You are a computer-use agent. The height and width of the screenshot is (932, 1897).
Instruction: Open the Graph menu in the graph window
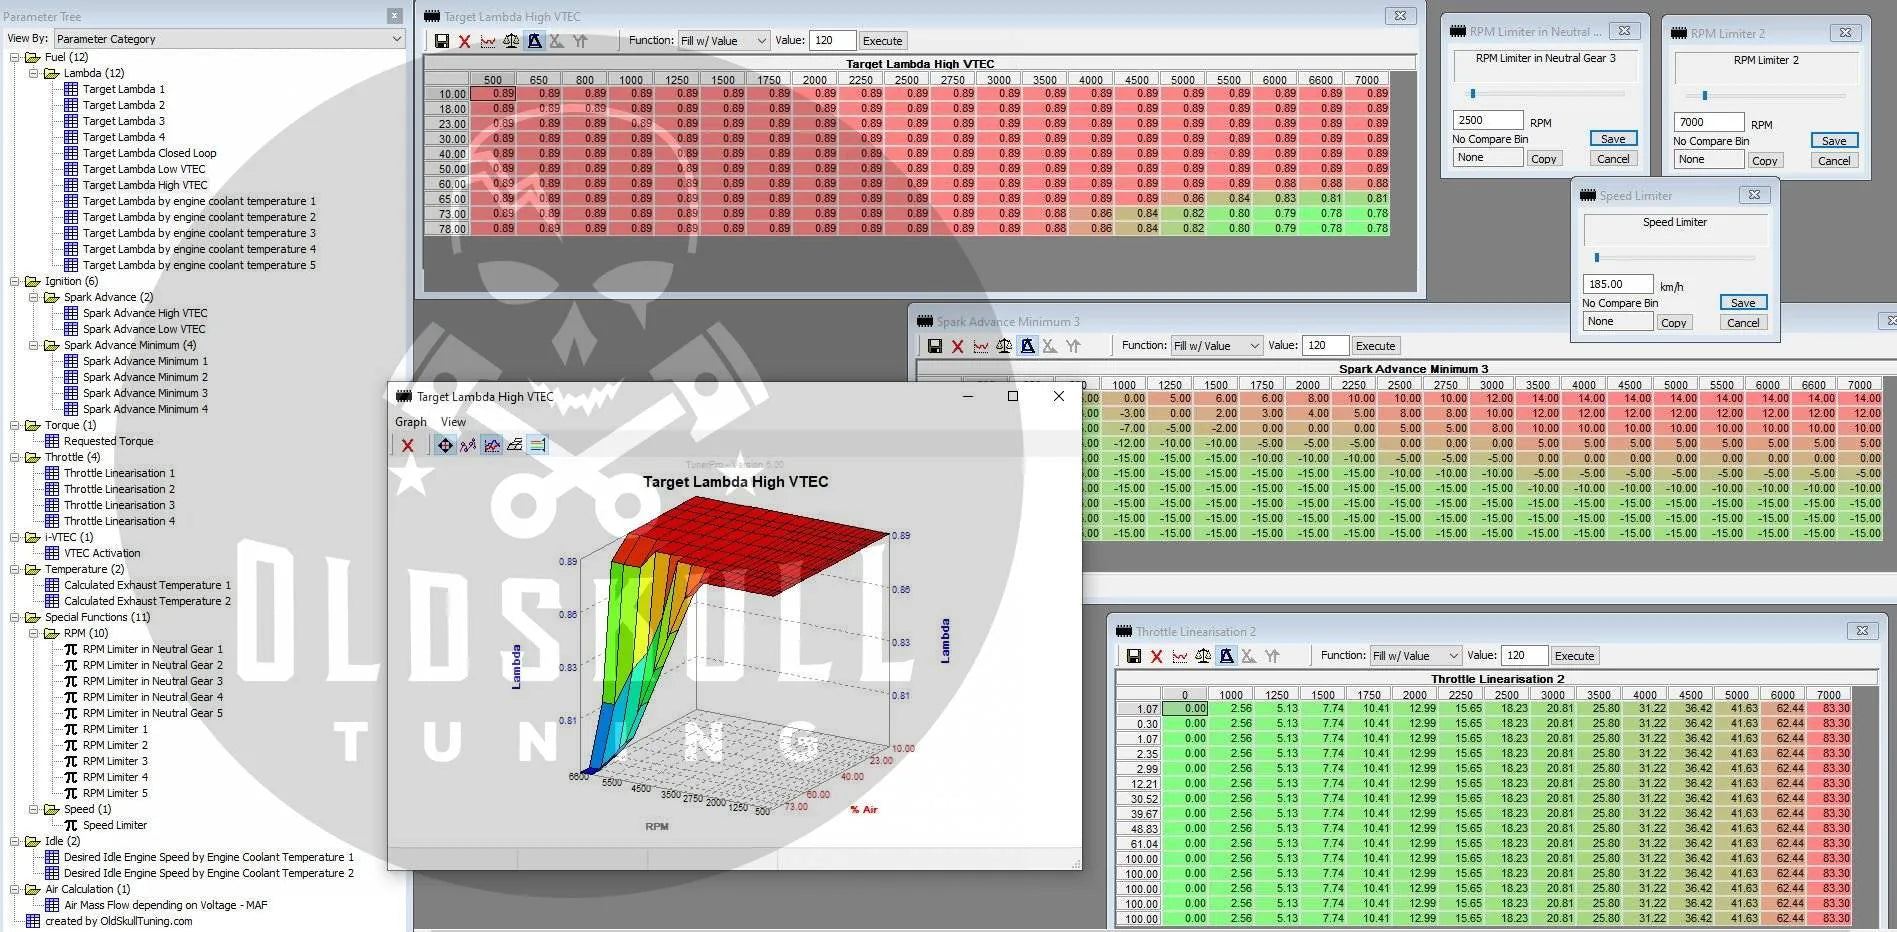(410, 422)
